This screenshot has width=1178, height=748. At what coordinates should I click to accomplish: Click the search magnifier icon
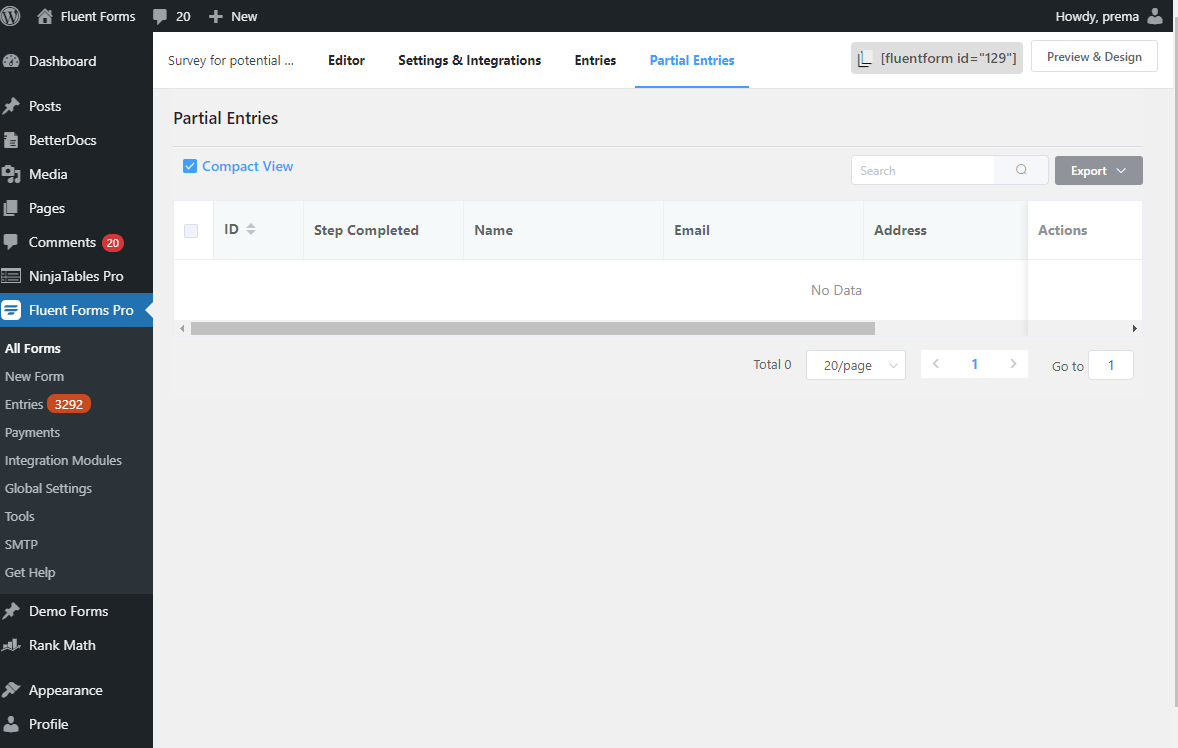click(x=1021, y=170)
